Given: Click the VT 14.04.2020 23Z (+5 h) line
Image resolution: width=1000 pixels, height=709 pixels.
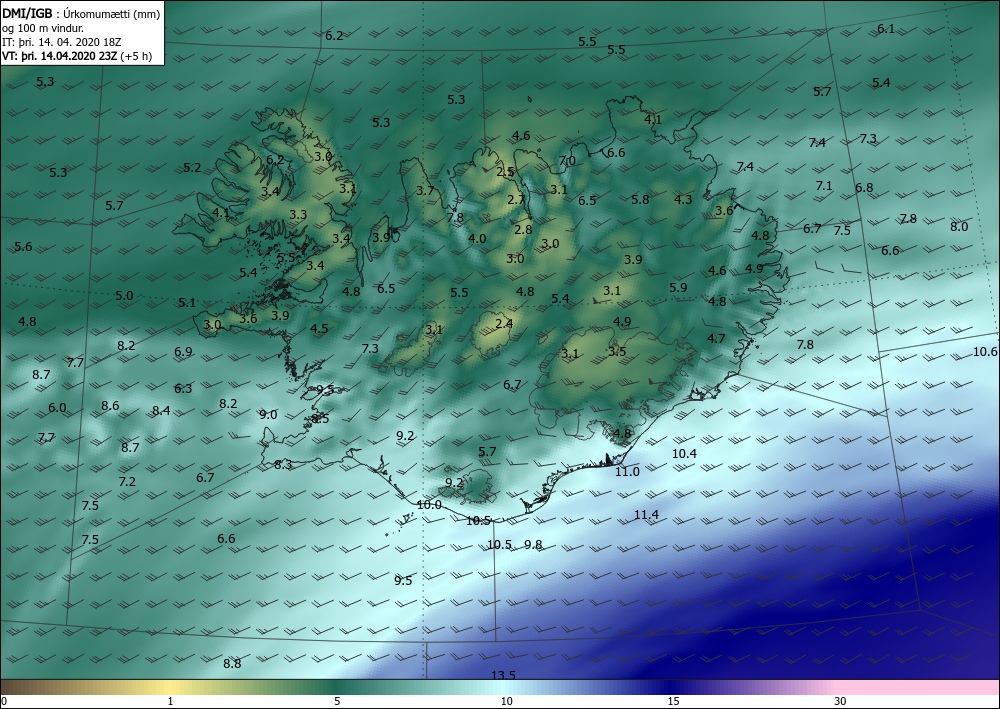Looking at the screenshot, I should click(77, 56).
